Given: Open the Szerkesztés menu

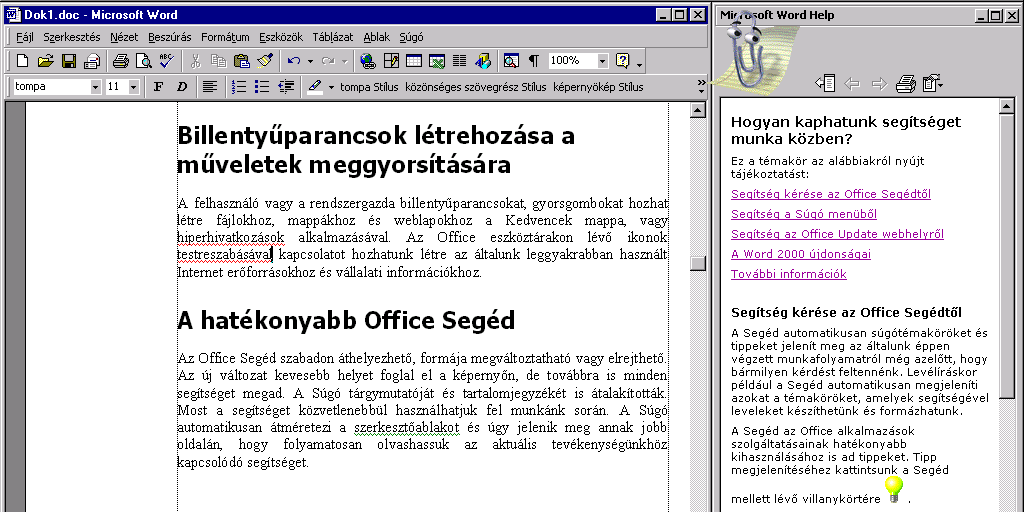Looking at the screenshot, I should pyautogui.click(x=72, y=37).
